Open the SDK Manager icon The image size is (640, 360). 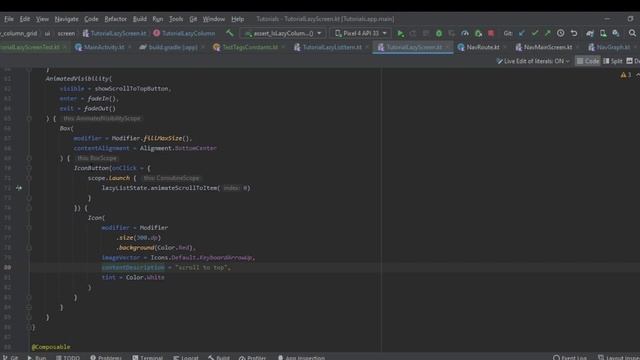point(616,33)
